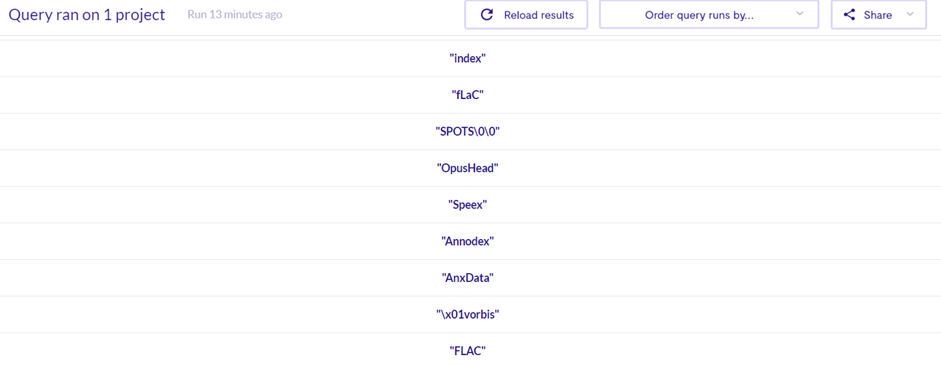Click the share network icon
The image size is (941, 369).
coord(849,15)
